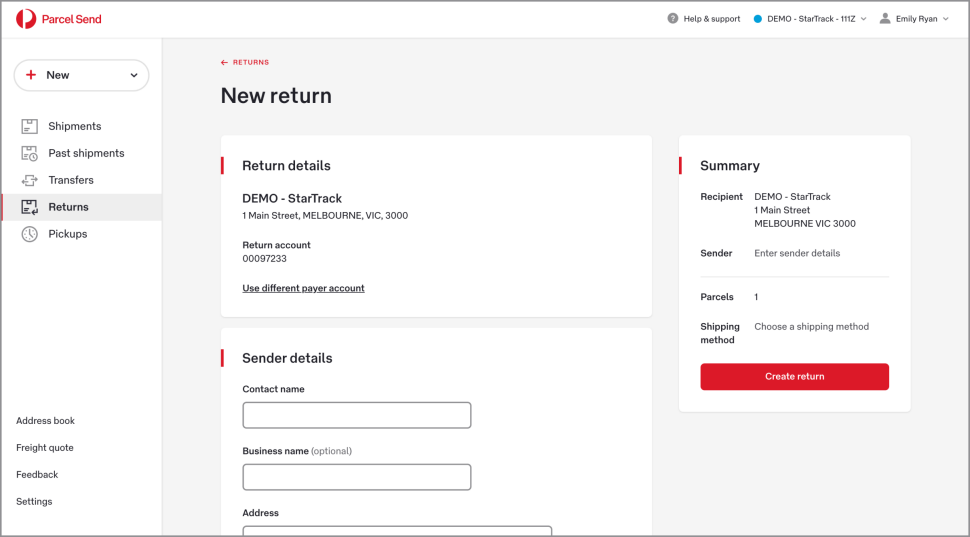Click the Help & support question icon
Image resolution: width=970 pixels, height=537 pixels.
click(673, 19)
